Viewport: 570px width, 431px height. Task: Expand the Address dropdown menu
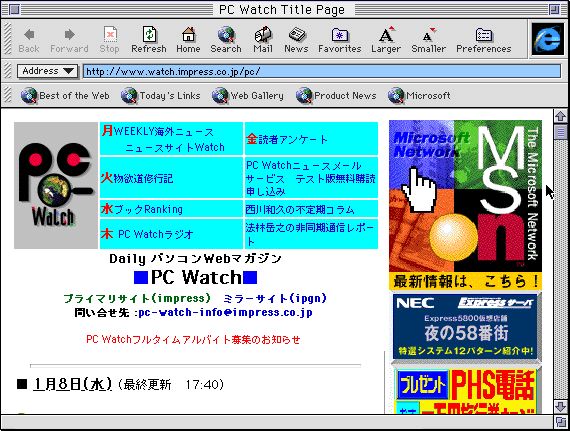click(48, 71)
